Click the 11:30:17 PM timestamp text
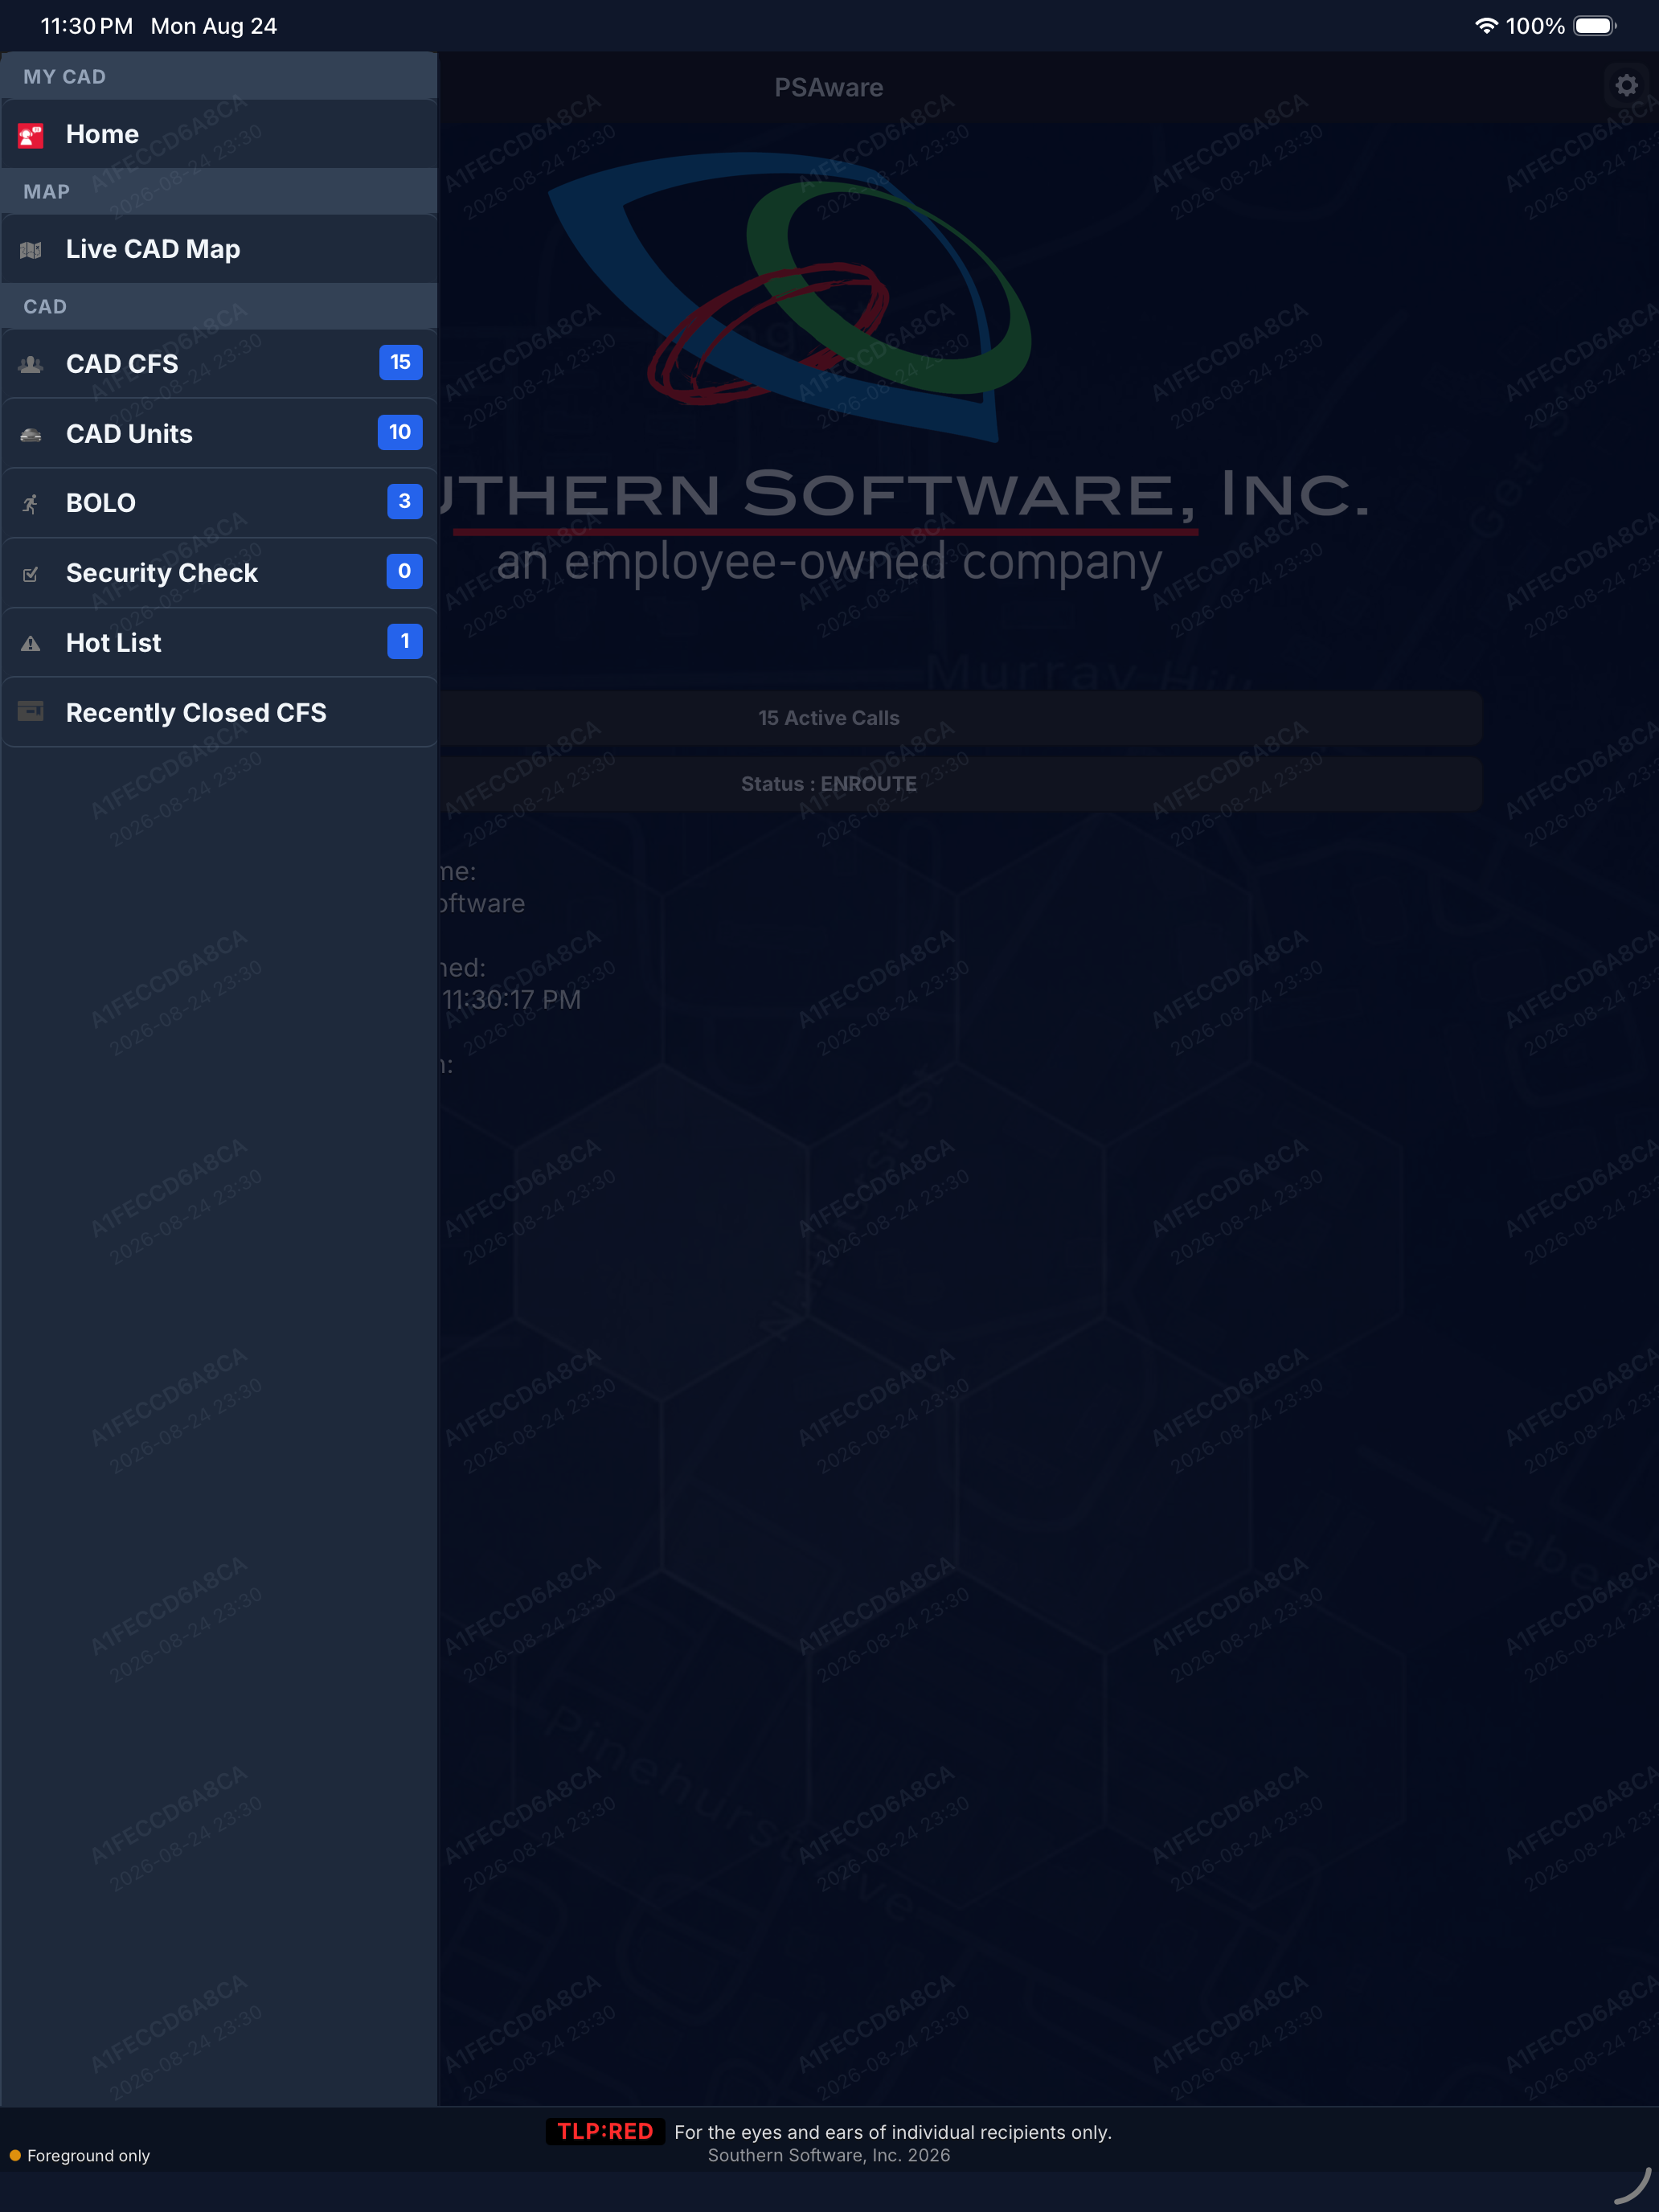The height and width of the screenshot is (2212, 1659). 511,999
